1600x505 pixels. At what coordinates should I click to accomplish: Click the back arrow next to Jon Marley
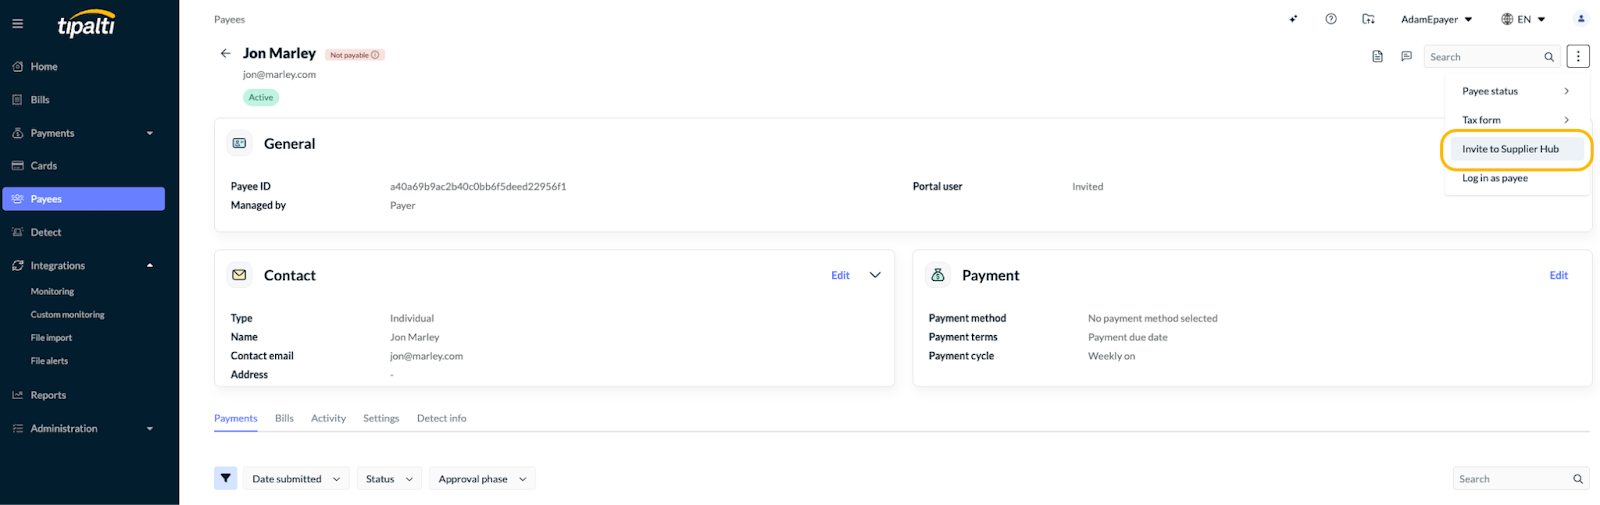click(225, 53)
